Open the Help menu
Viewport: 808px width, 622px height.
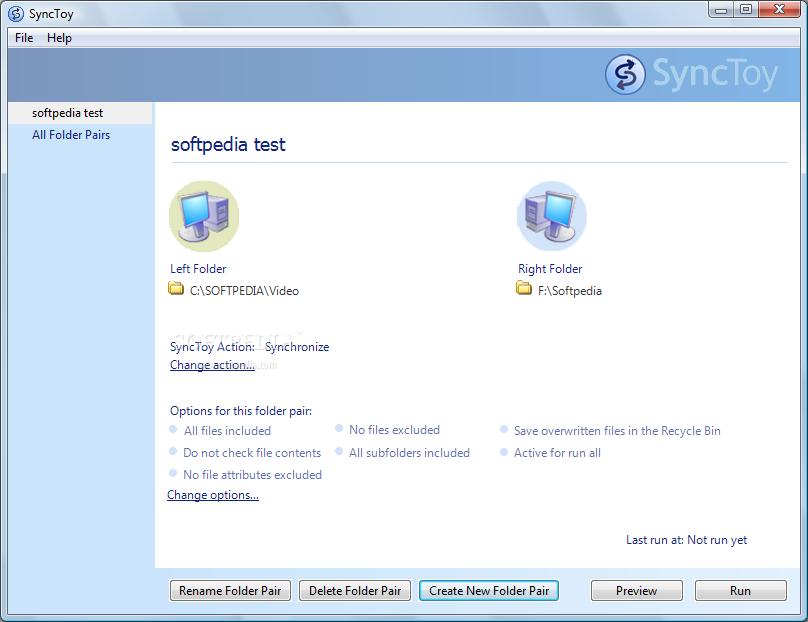tap(59, 38)
